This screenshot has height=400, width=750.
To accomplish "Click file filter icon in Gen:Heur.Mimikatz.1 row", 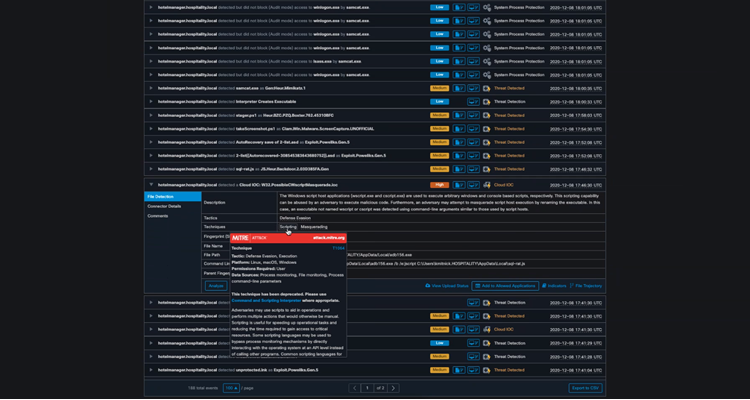I will [x=459, y=88].
